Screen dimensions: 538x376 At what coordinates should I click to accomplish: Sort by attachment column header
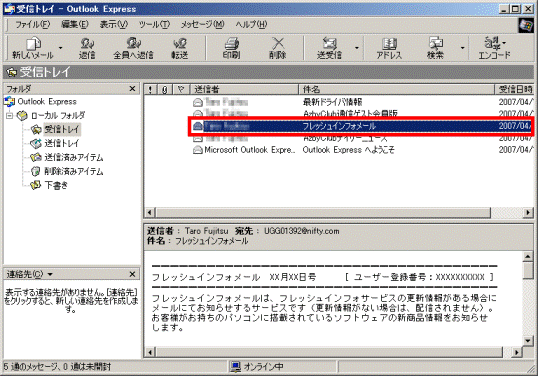(x=165, y=90)
